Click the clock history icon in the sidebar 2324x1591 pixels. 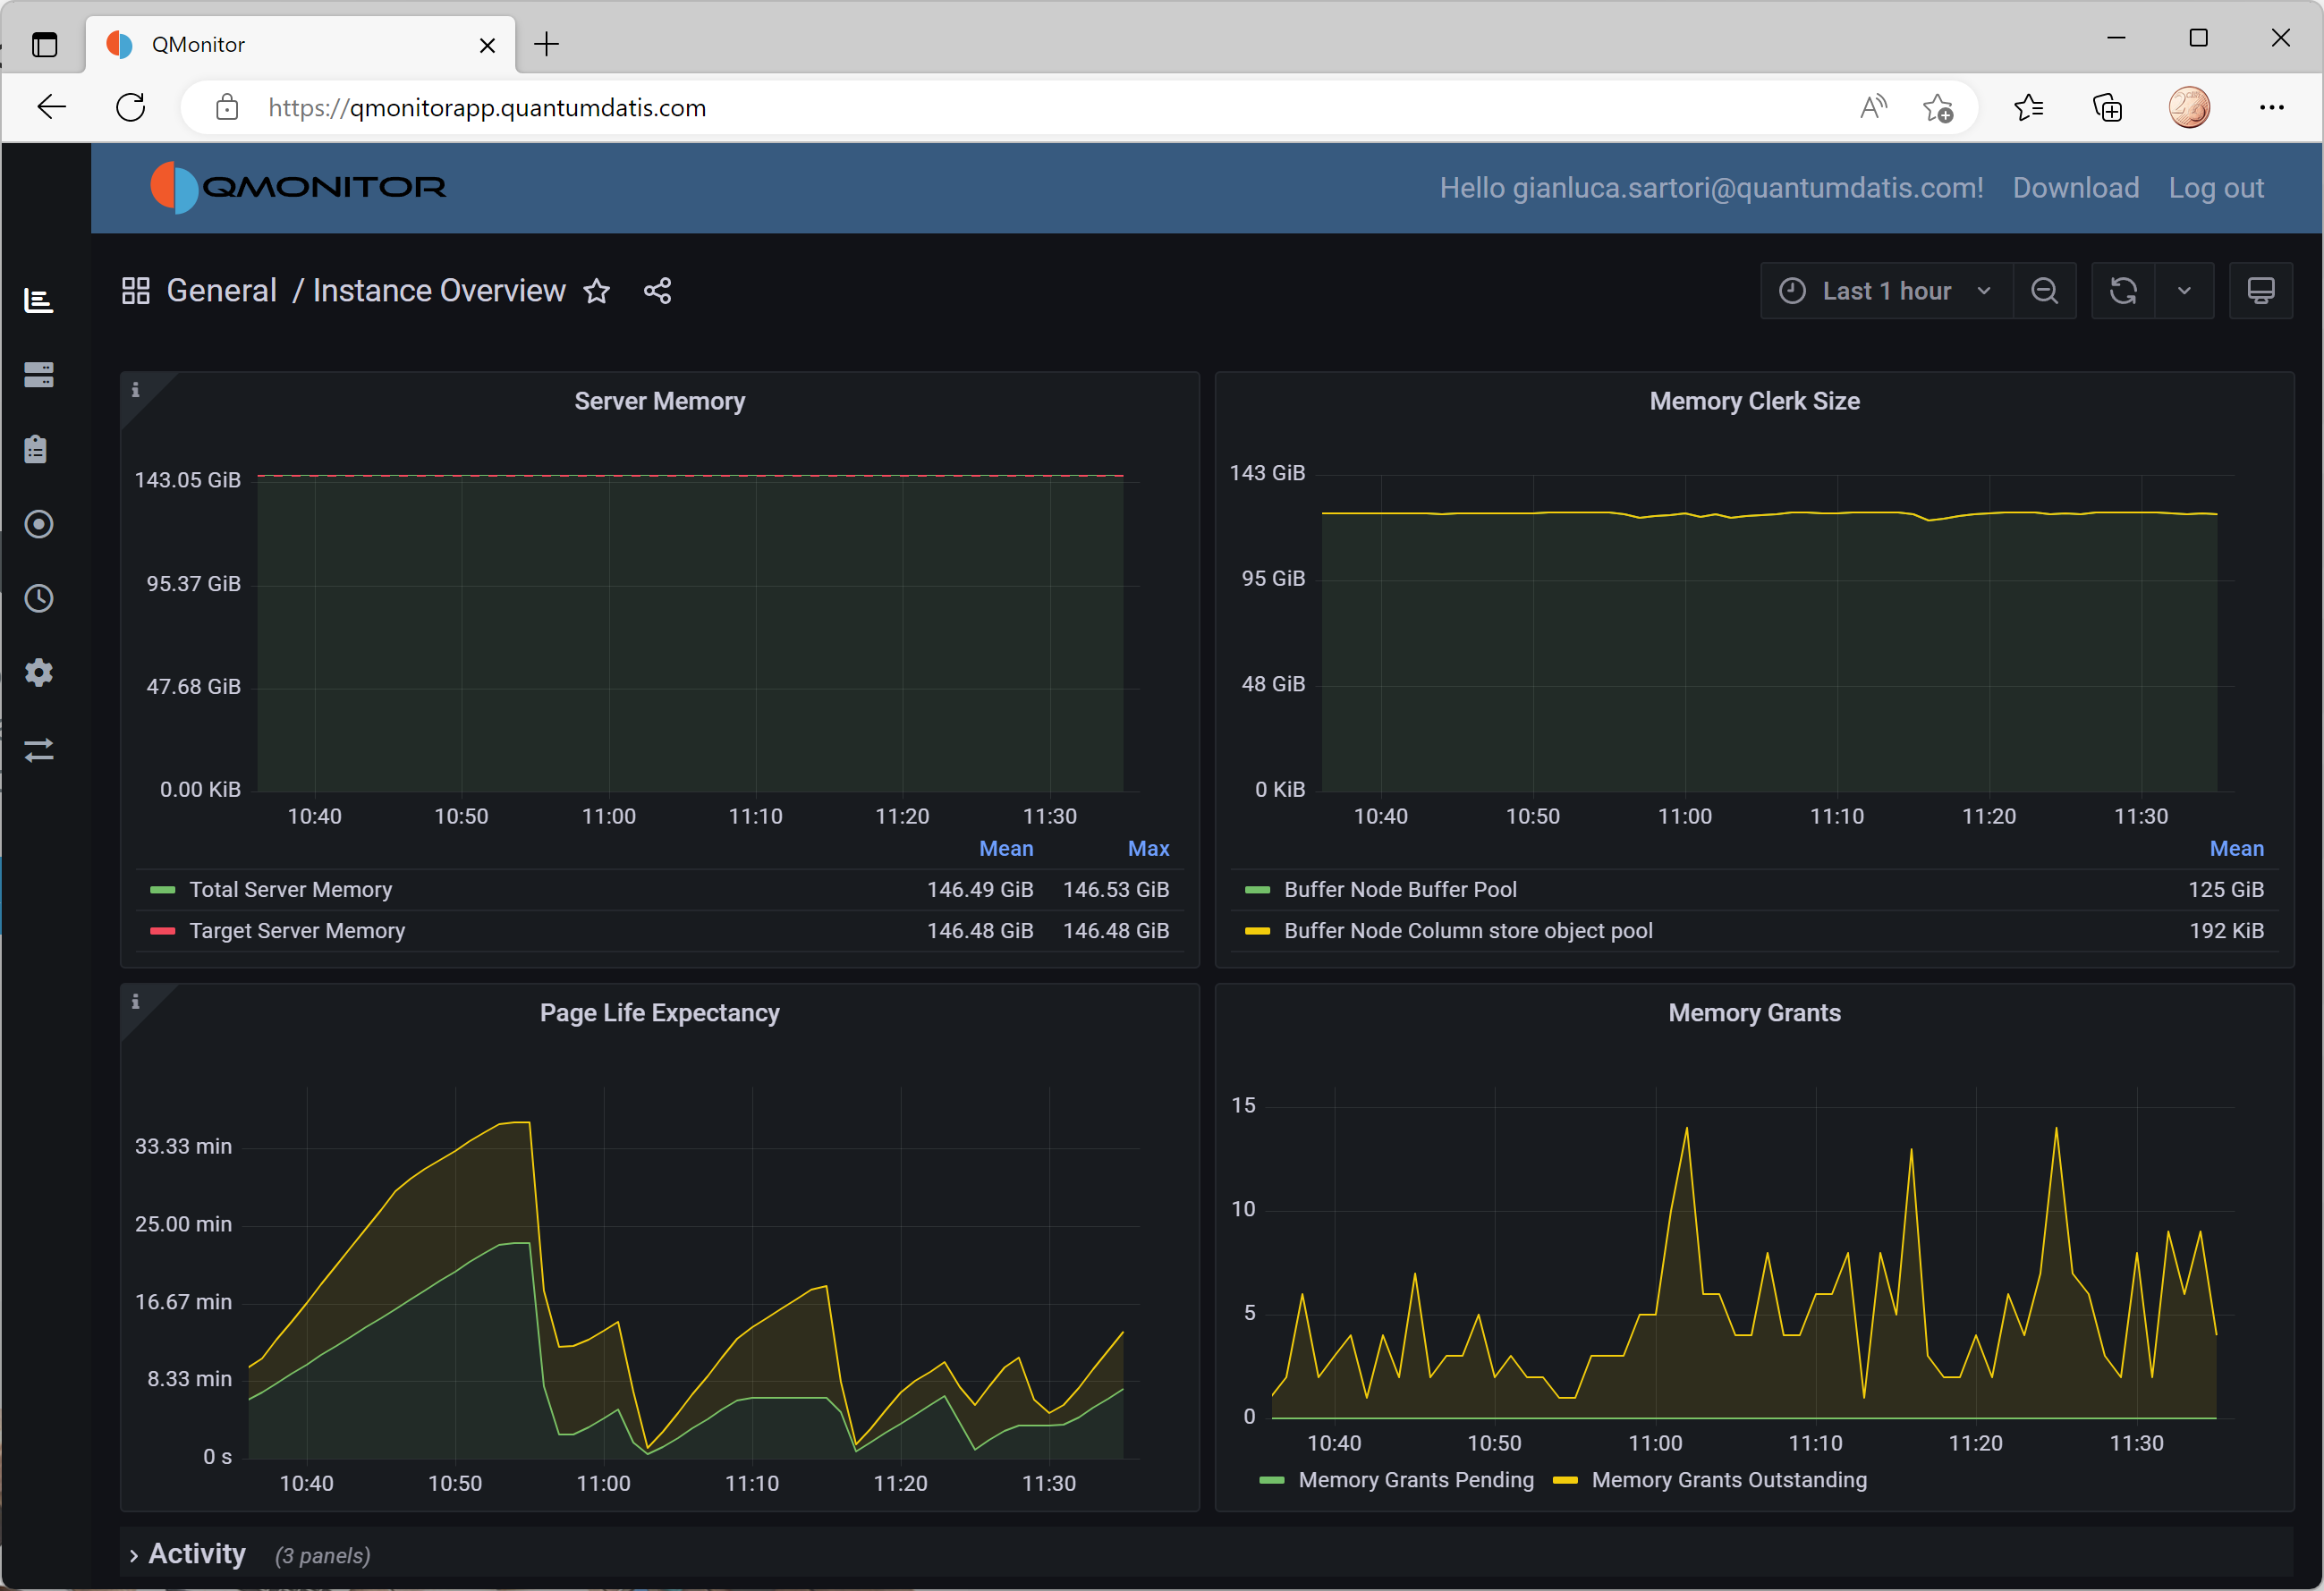click(x=39, y=598)
